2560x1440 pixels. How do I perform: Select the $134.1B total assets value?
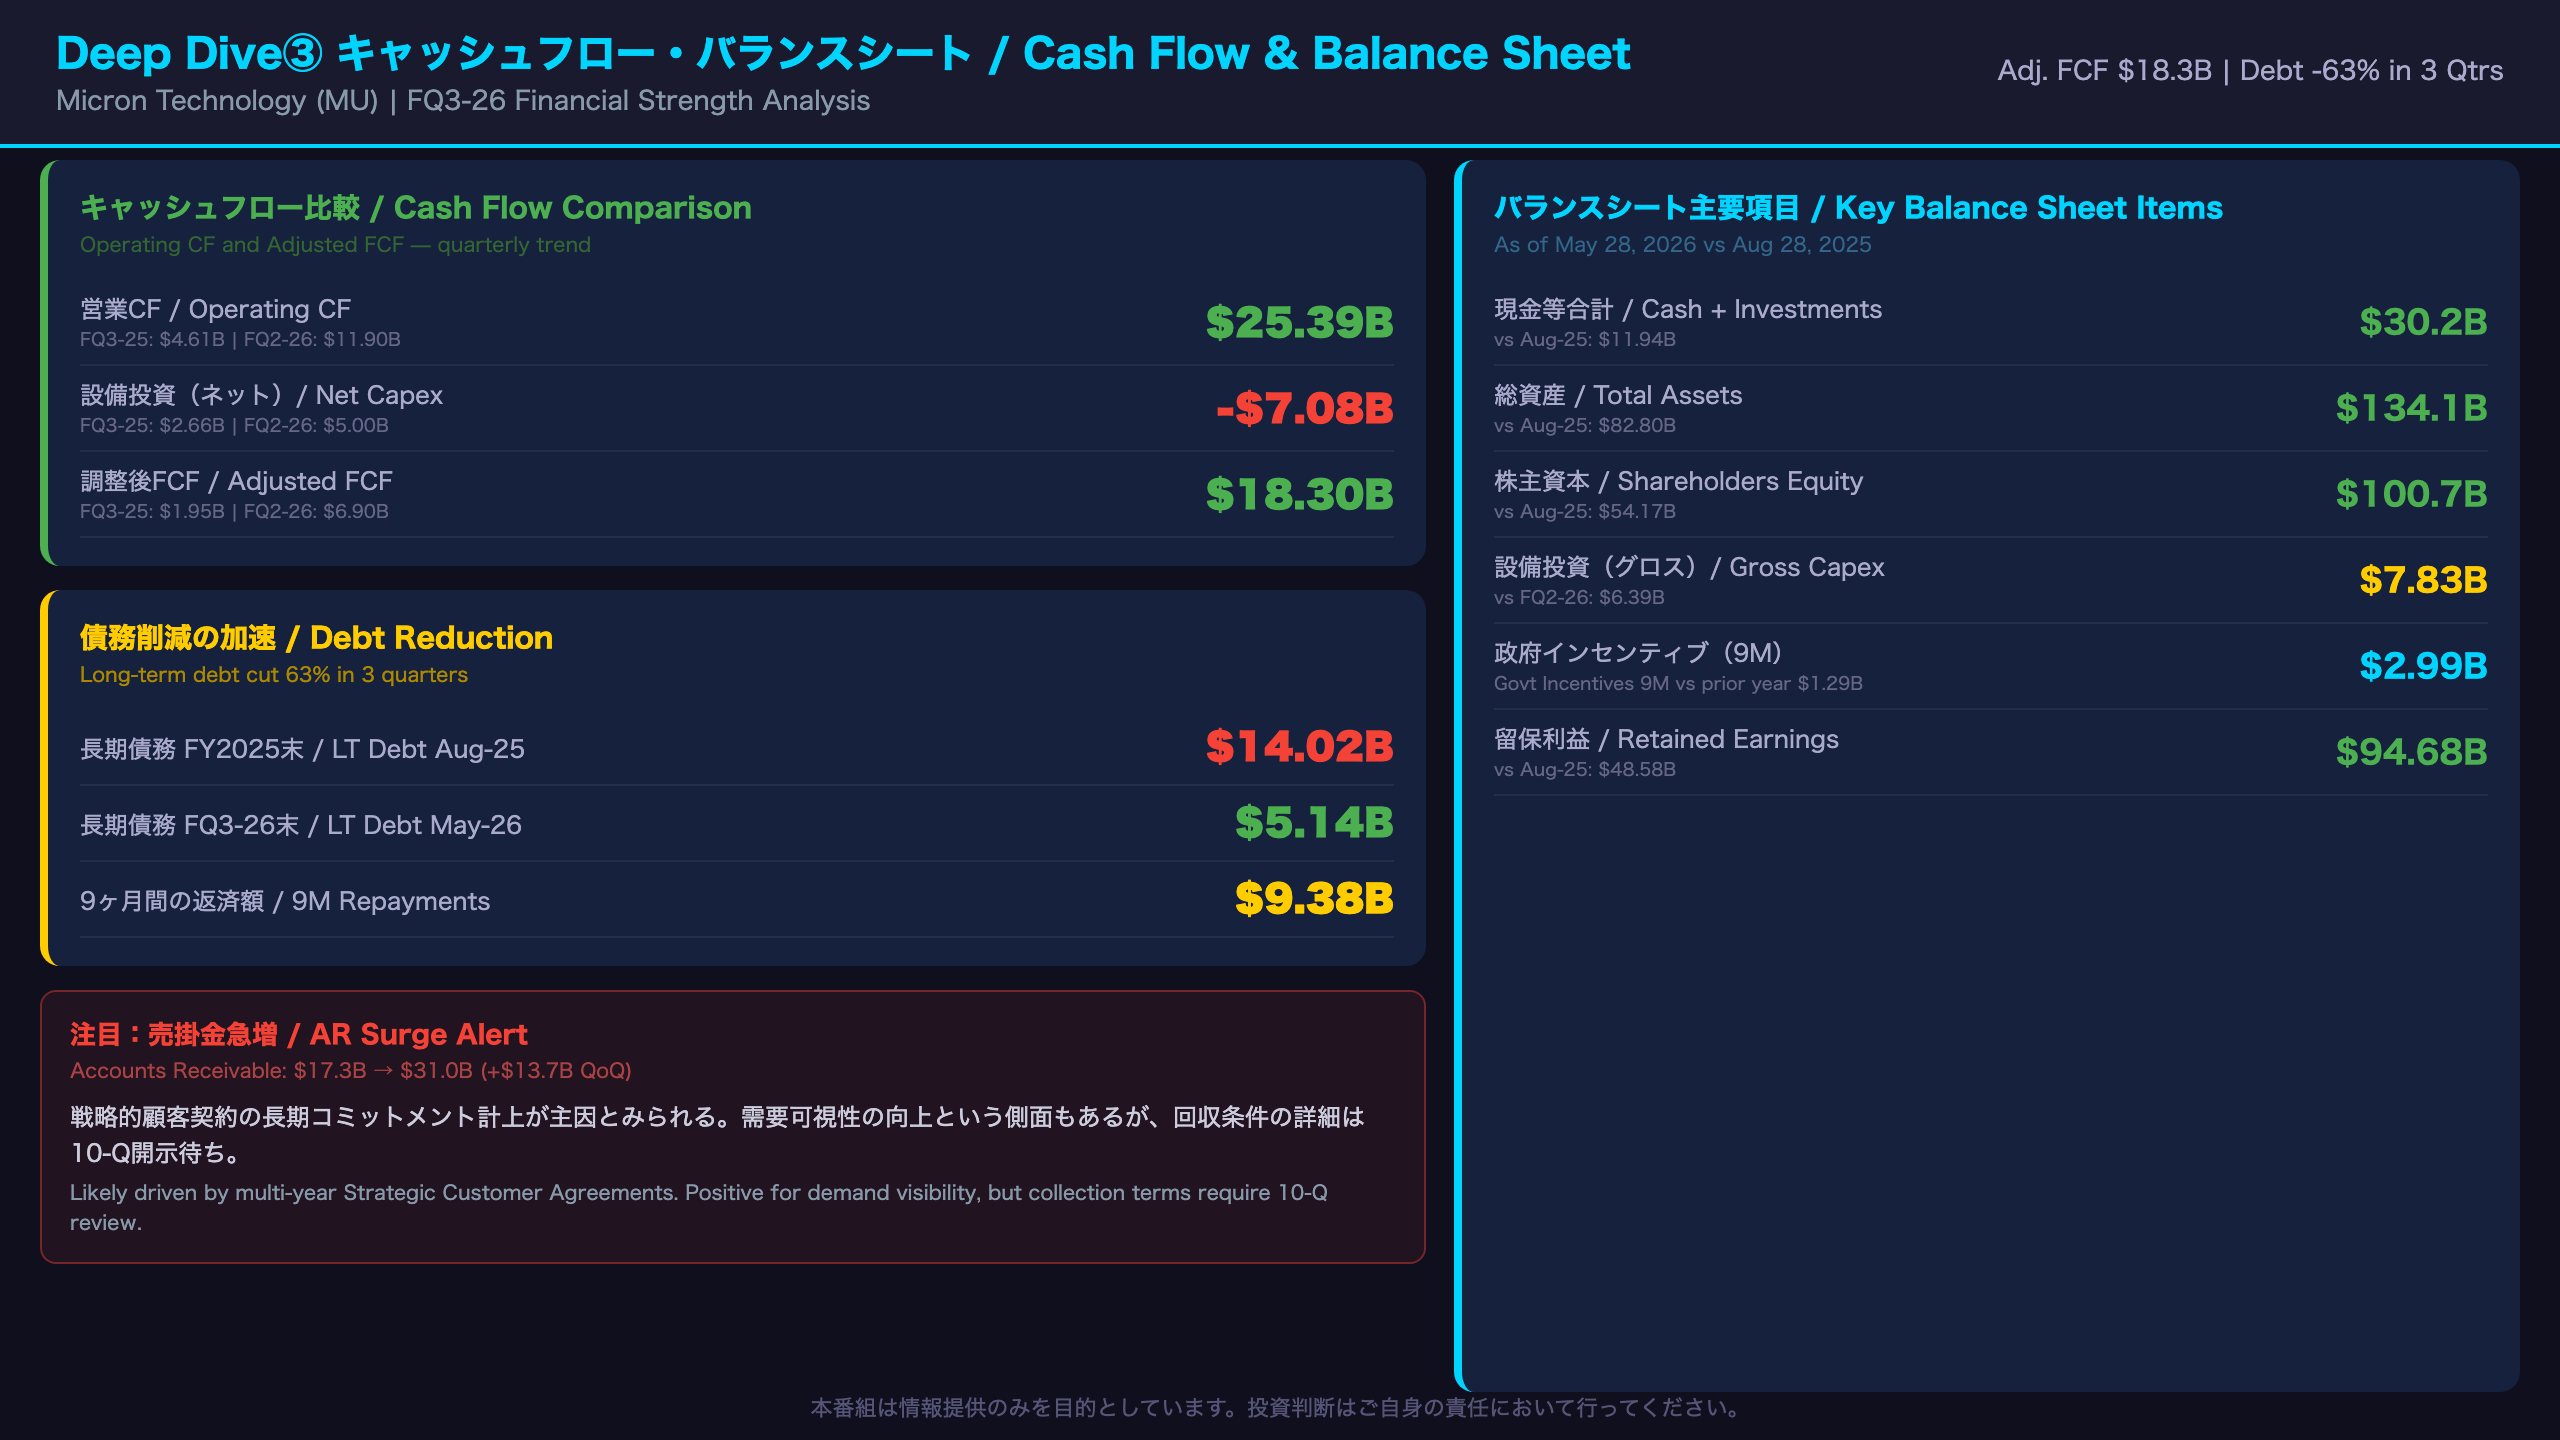tap(2411, 408)
